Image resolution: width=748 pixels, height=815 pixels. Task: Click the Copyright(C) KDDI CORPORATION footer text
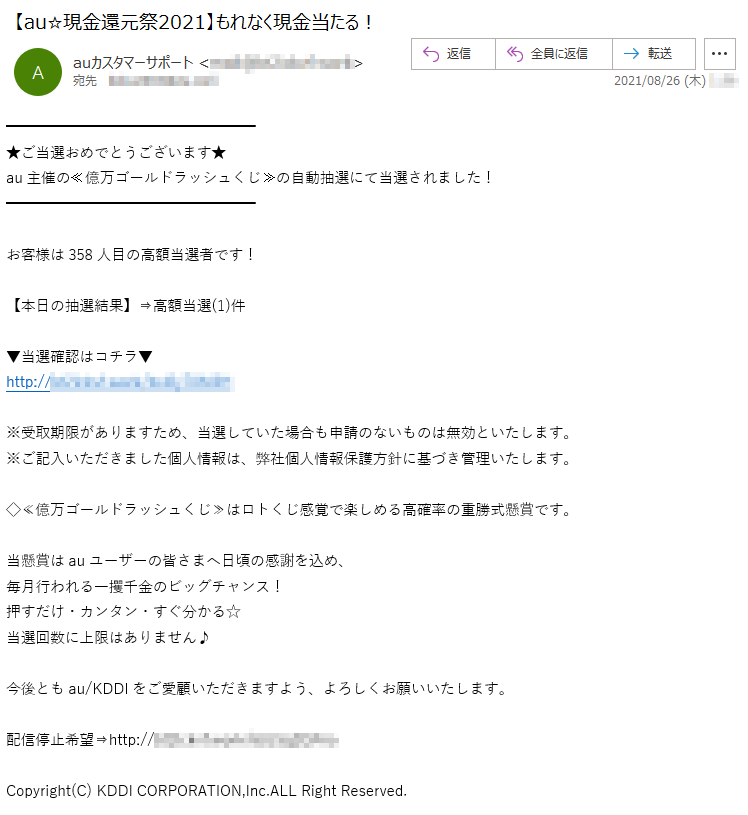206,791
